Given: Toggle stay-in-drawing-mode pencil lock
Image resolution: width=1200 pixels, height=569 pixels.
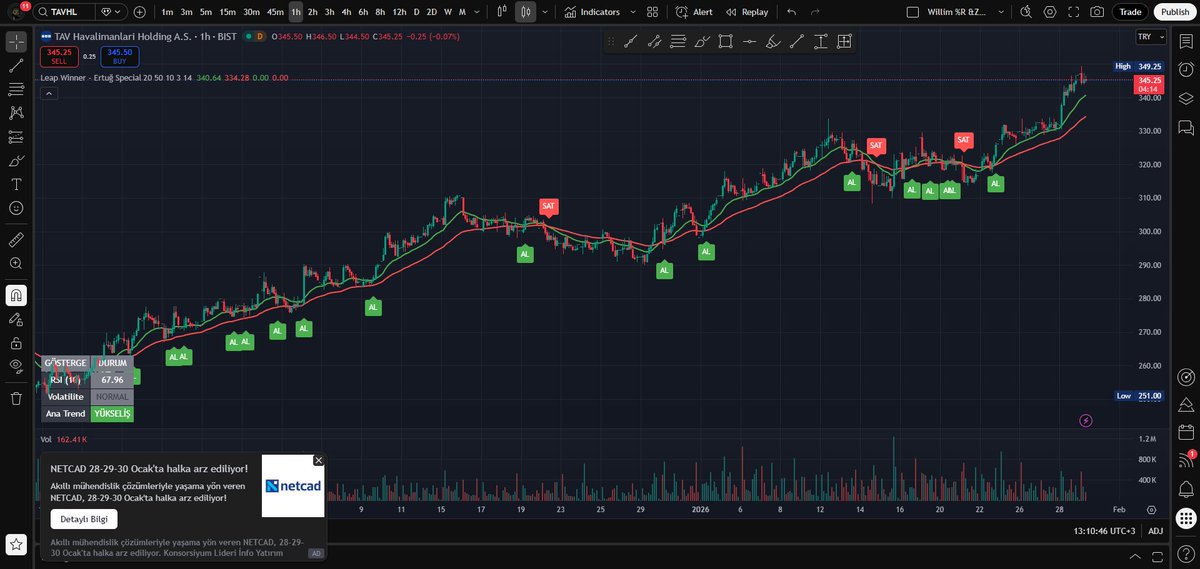Looking at the screenshot, I should 16,319.
